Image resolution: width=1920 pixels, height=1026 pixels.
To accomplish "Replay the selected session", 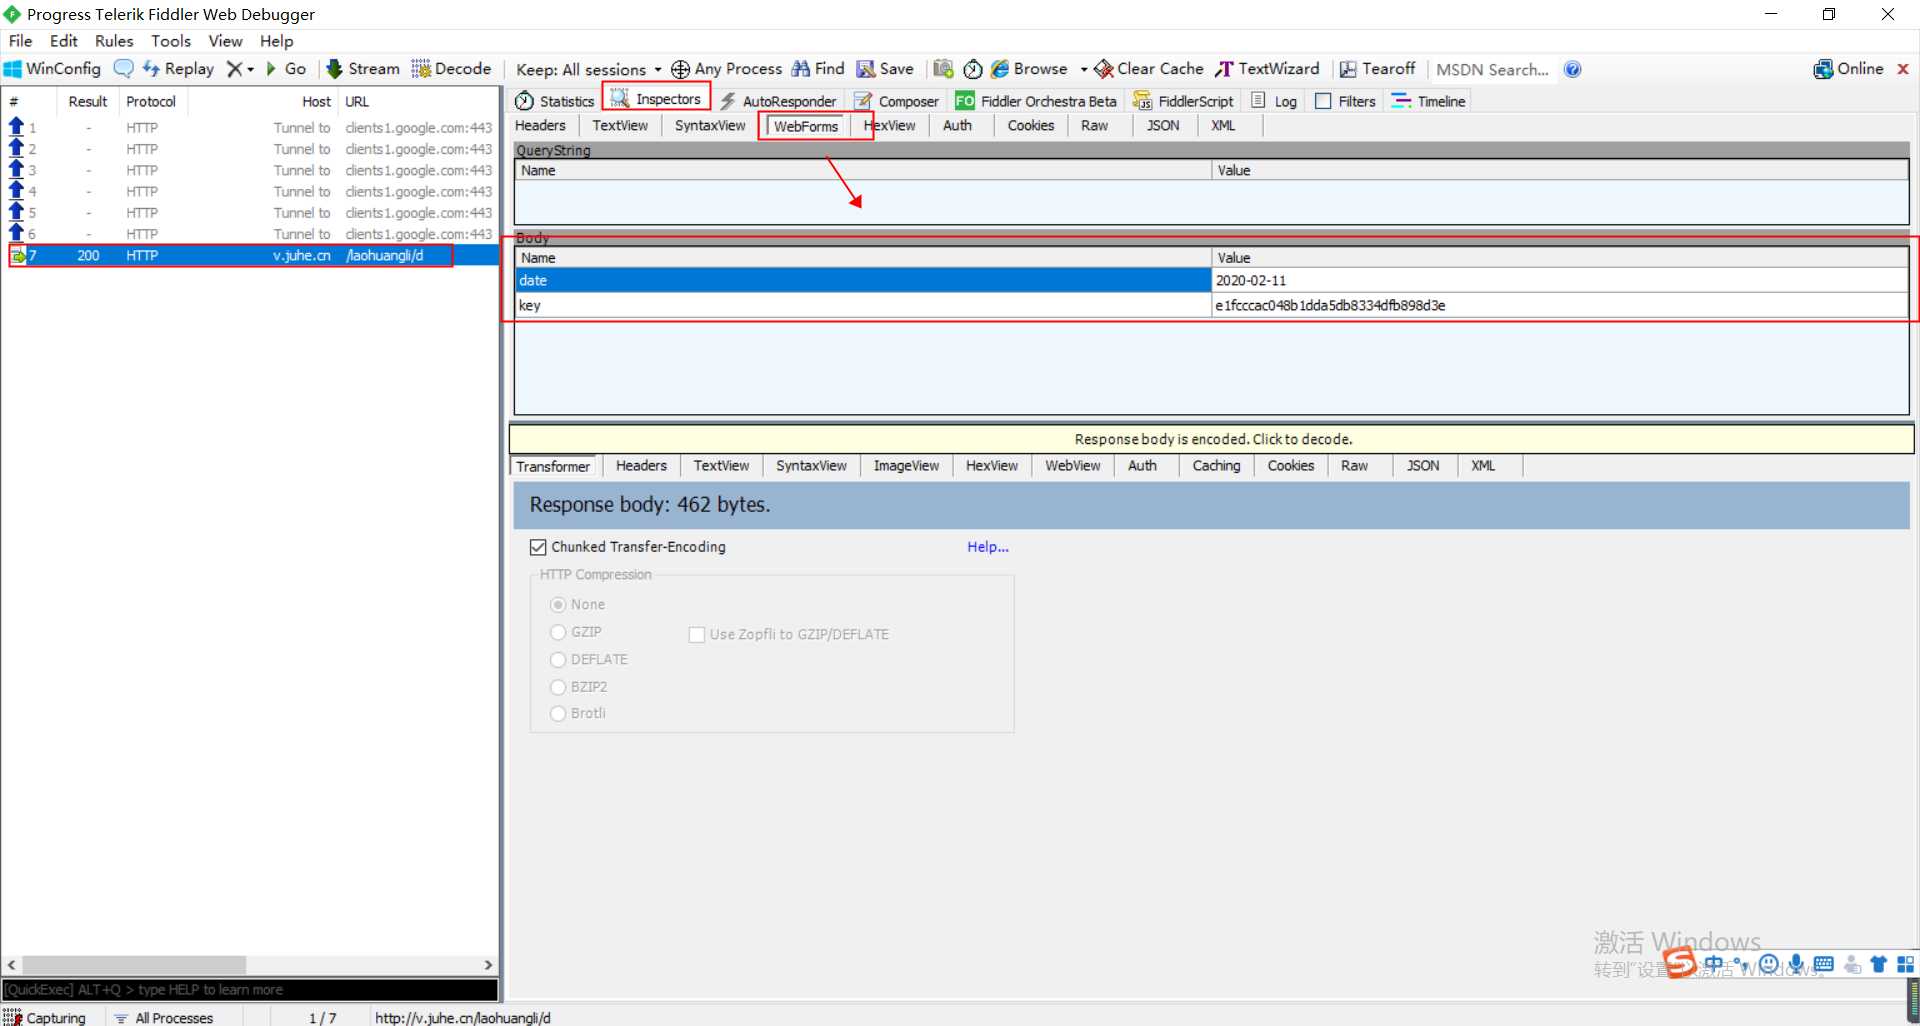I will point(179,69).
